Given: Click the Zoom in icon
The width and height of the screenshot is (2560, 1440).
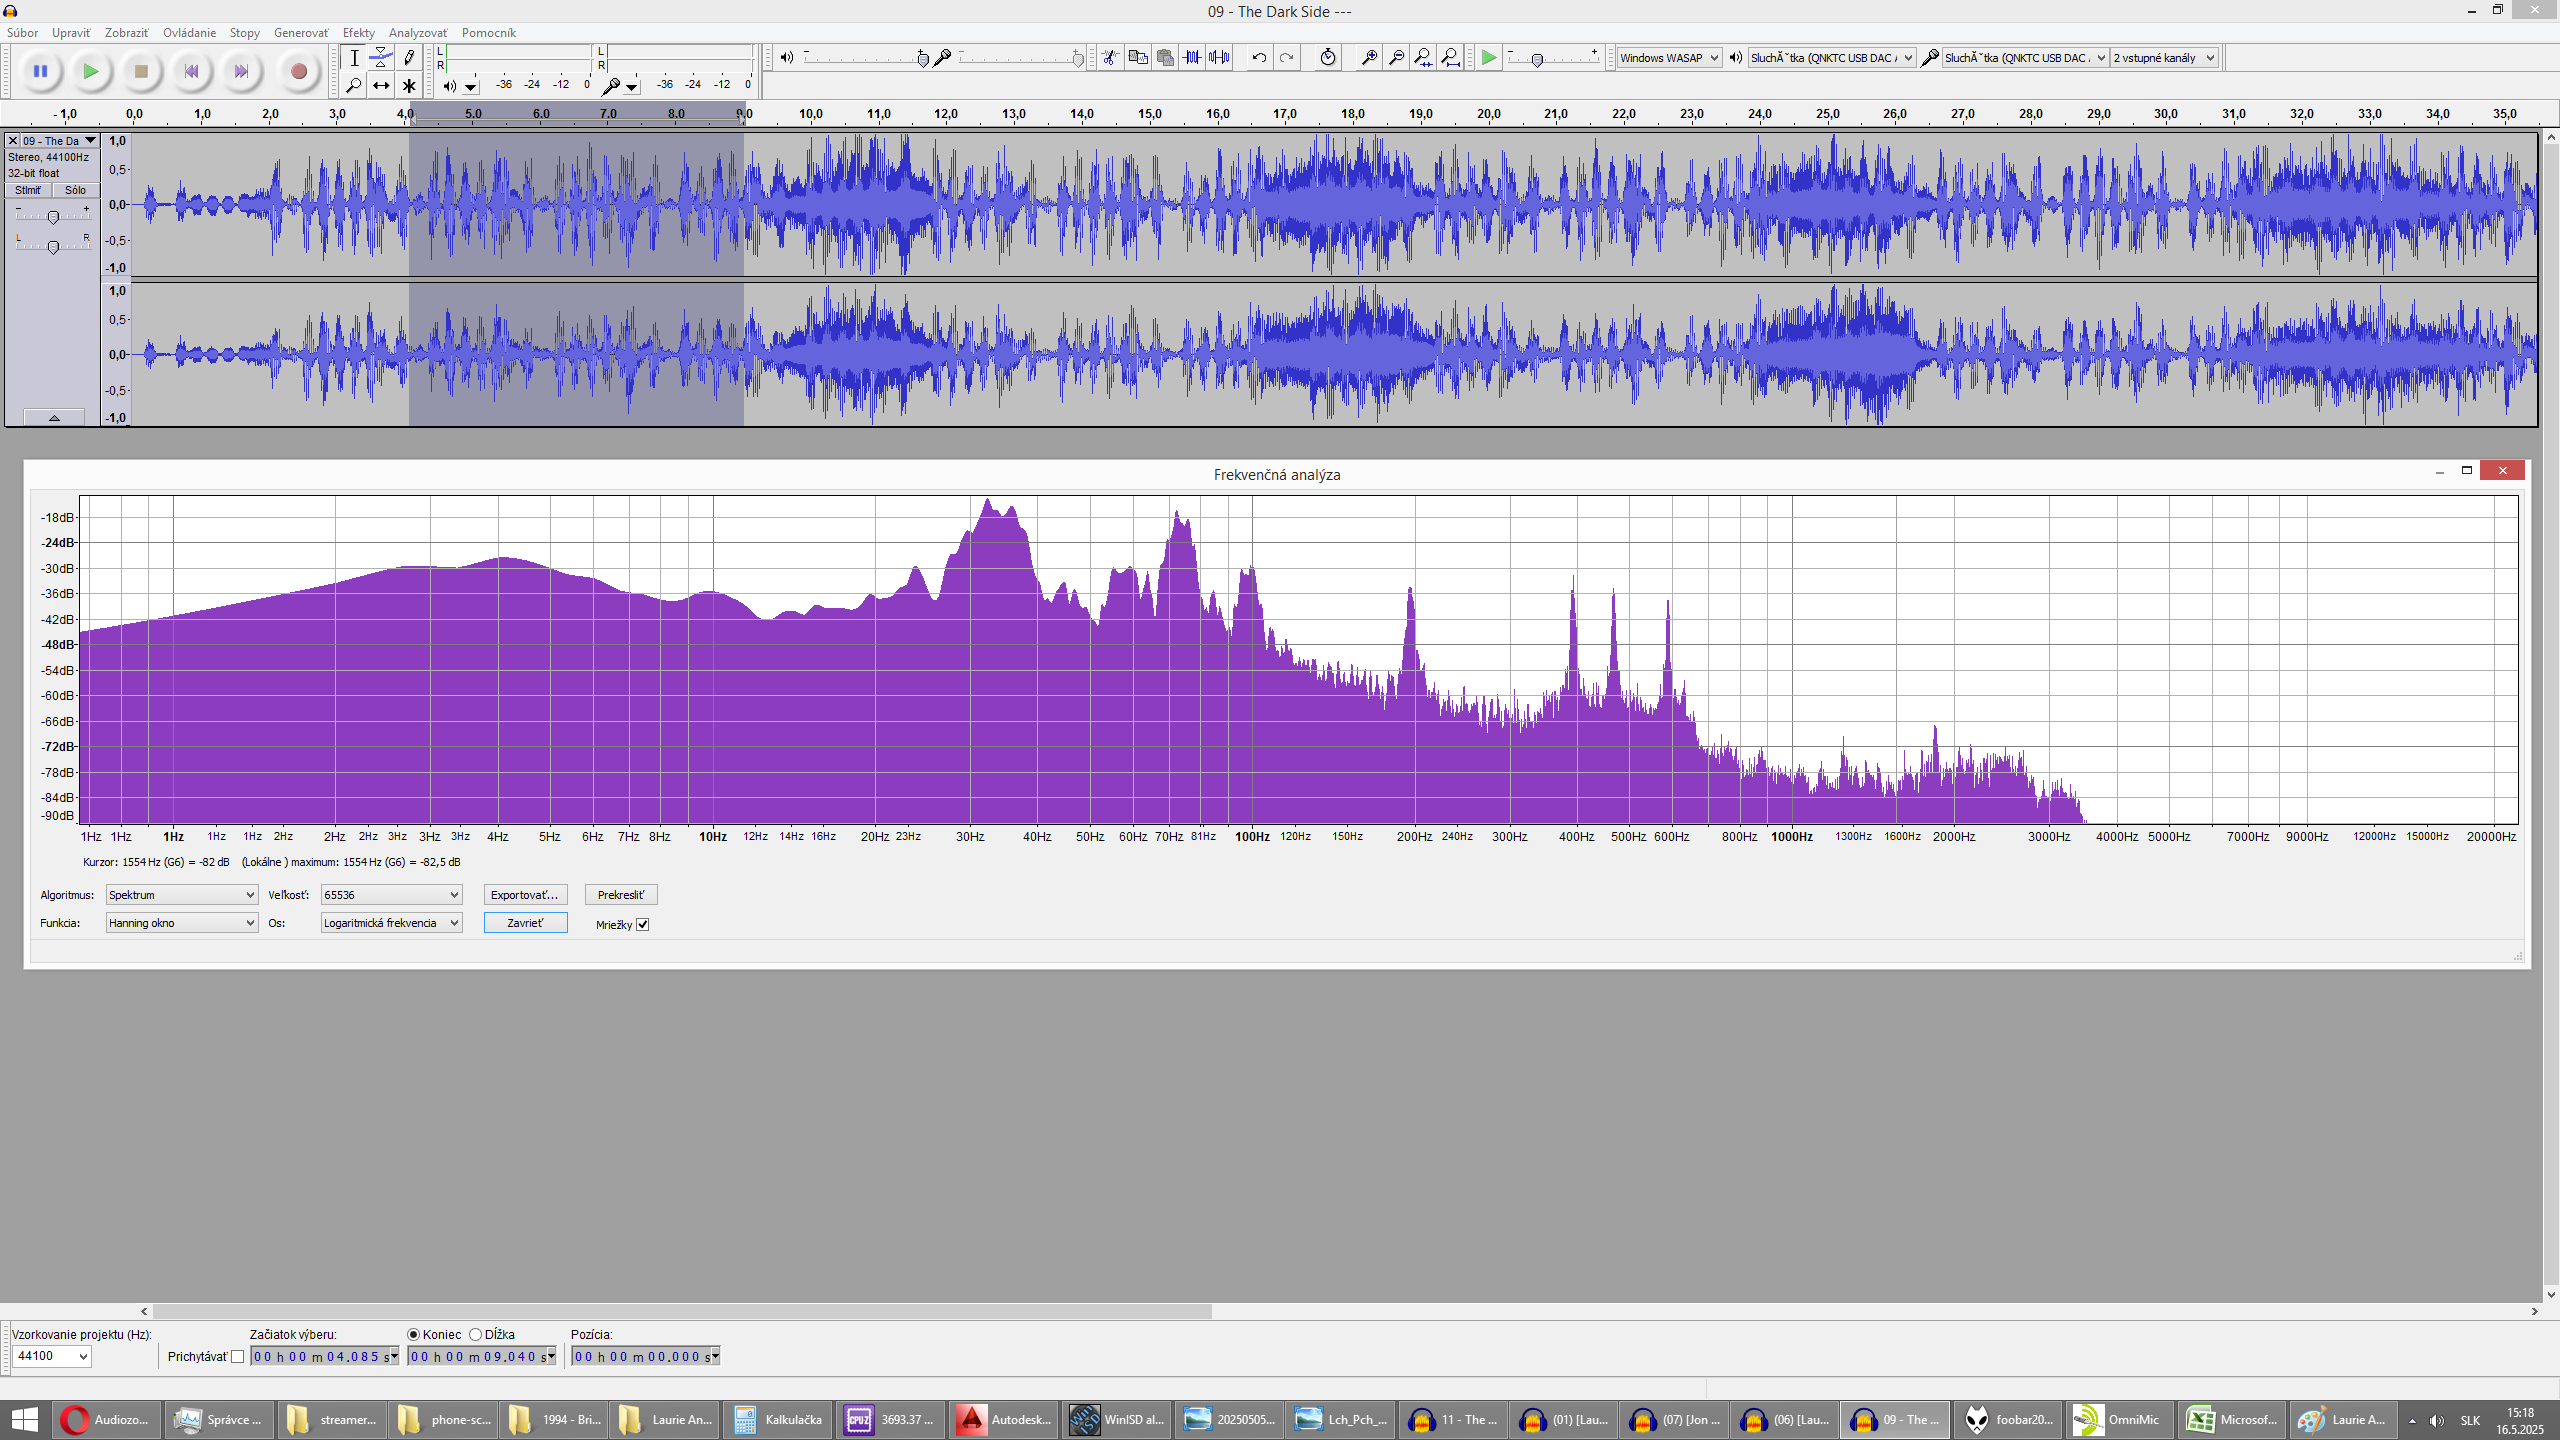Looking at the screenshot, I should [1369, 58].
